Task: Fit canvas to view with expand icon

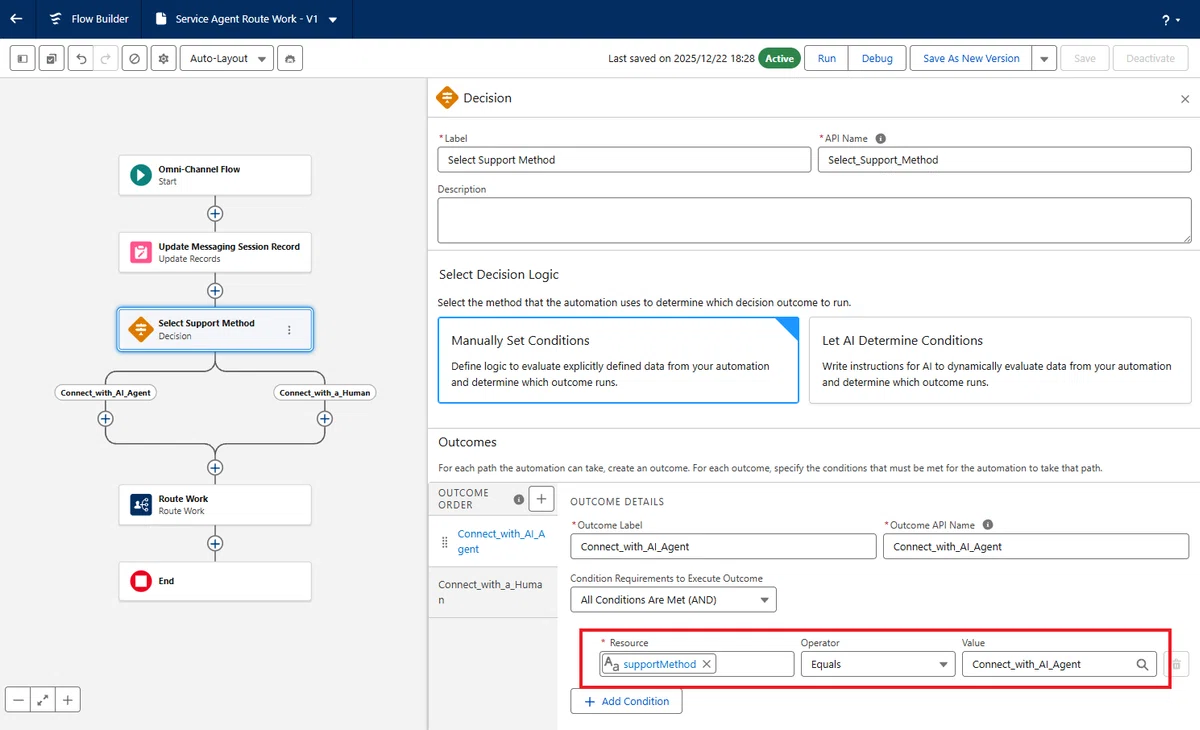Action: coord(43,700)
